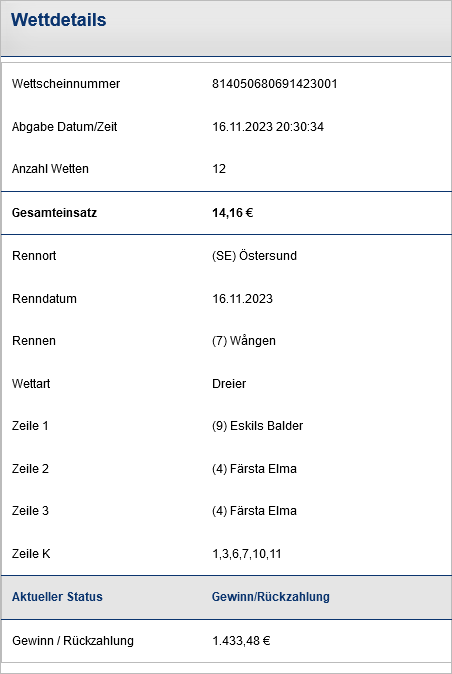Click the Wettscheinnummer label

coord(66,84)
